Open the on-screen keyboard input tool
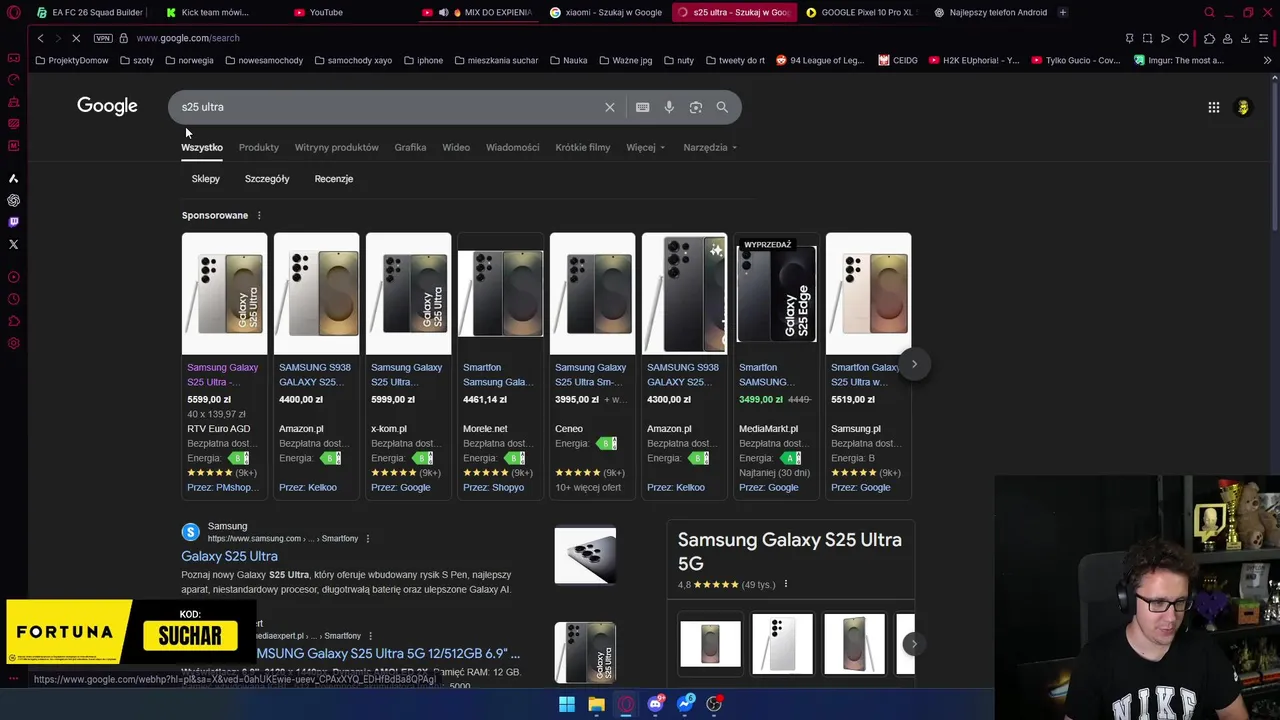1280x720 pixels. [642, 107]
